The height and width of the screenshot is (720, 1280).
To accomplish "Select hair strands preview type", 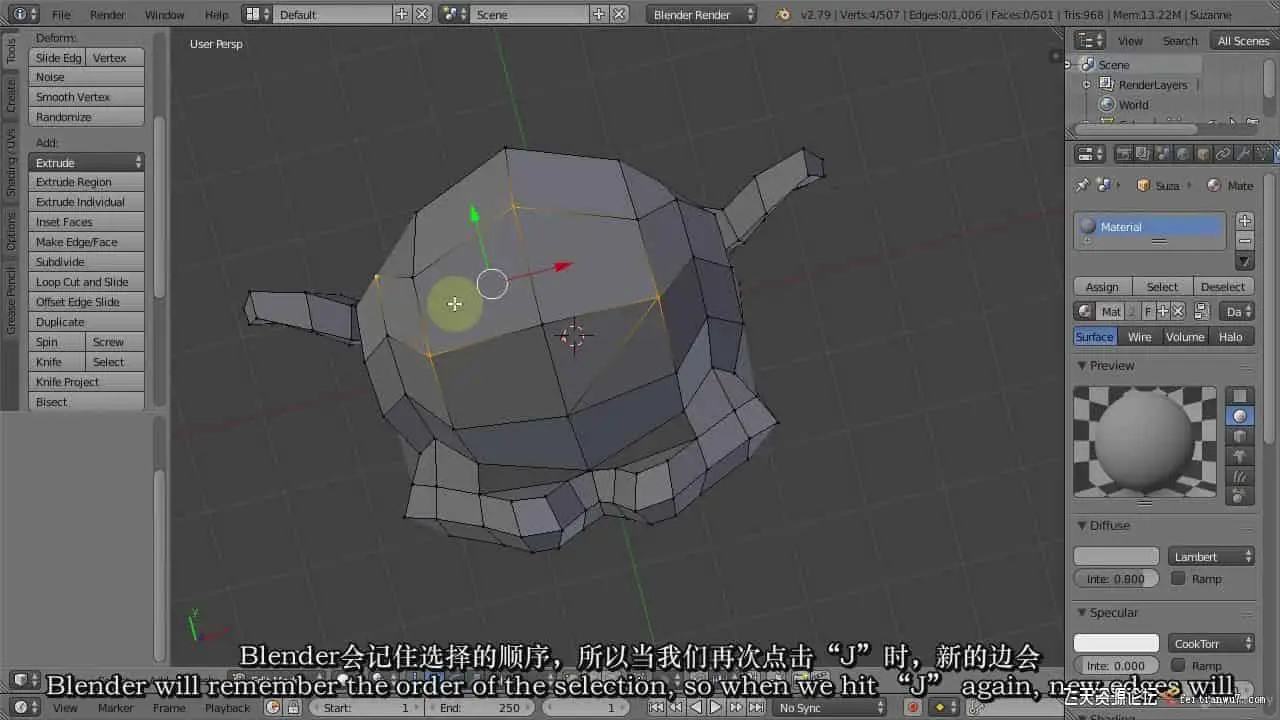I will (x=1240, y=476).
